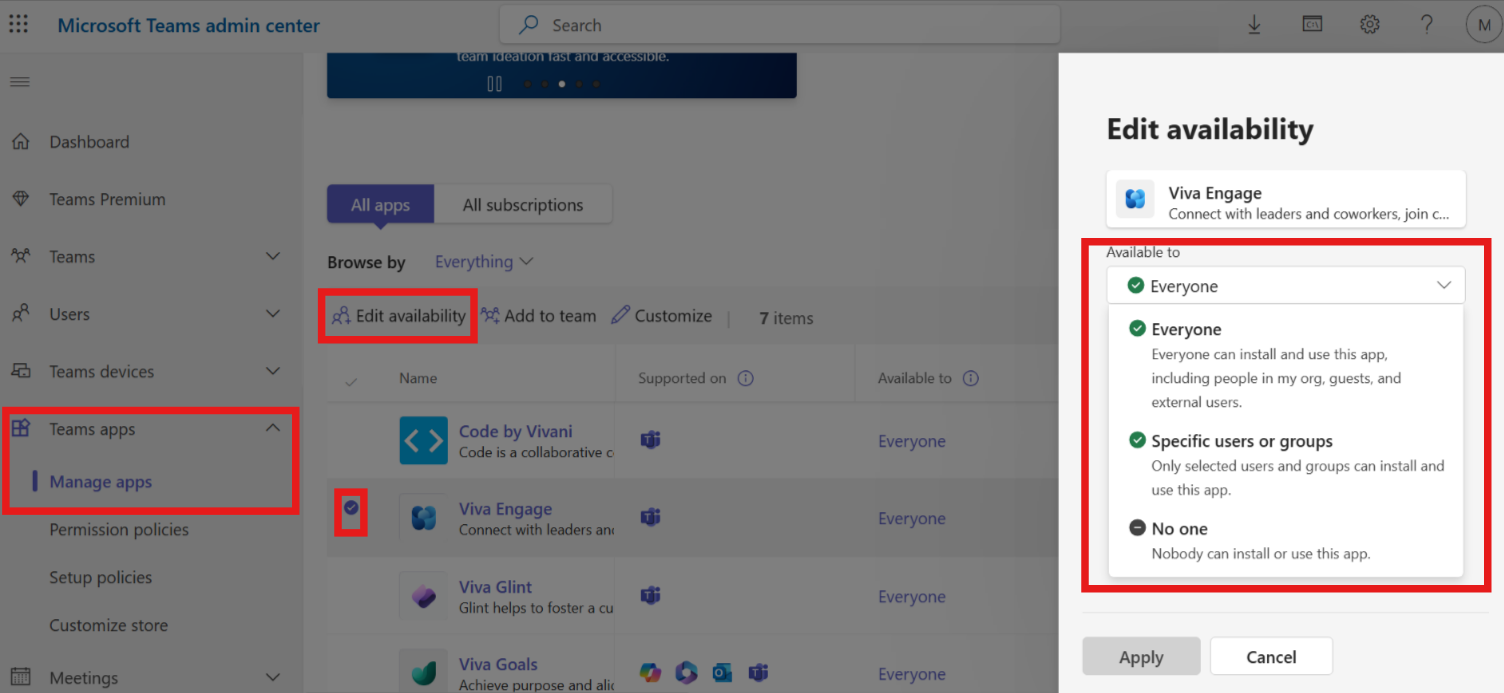Open the Settings gear icon
Screen dimensions: 1504x693
tap(1370, 25)
